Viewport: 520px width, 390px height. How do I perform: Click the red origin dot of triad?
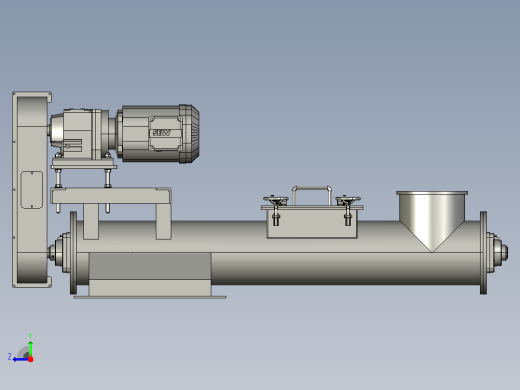[x=31, y=359]
